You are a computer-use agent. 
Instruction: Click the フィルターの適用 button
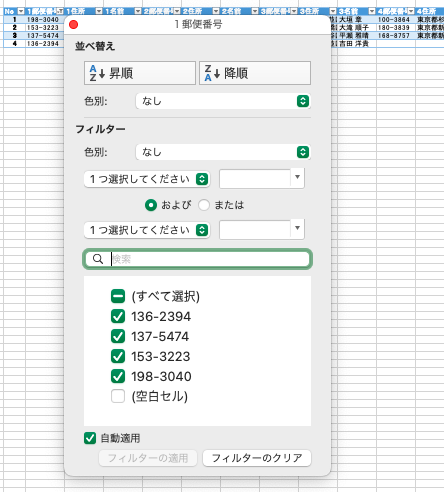tap(148, 458)
